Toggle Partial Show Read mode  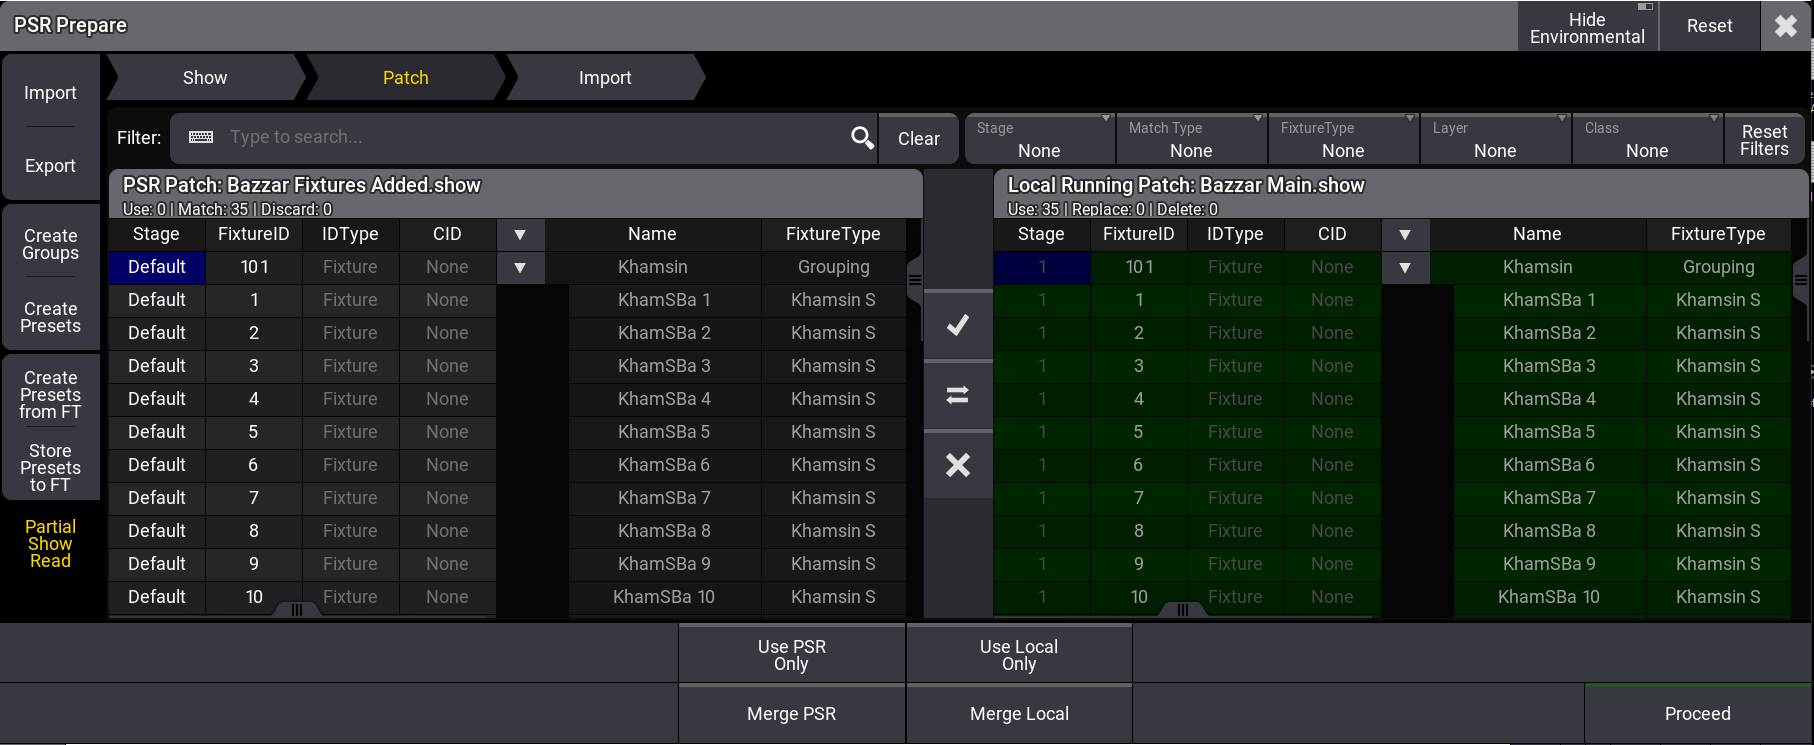(x=50, y=544)
